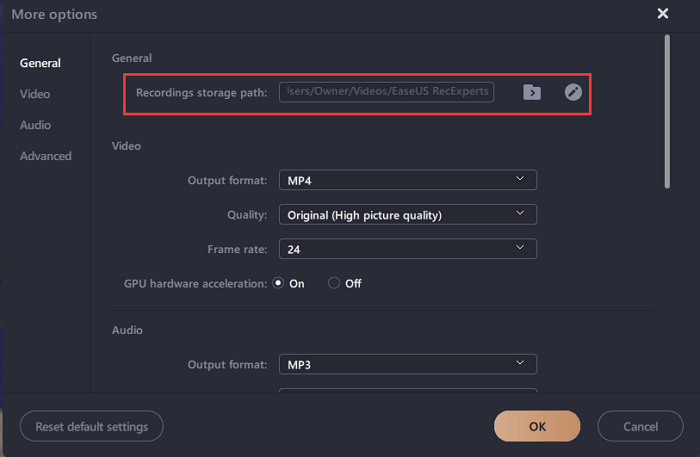
Task: Open the audio Output format MP3 dropdown
Action: click(407, 364)
